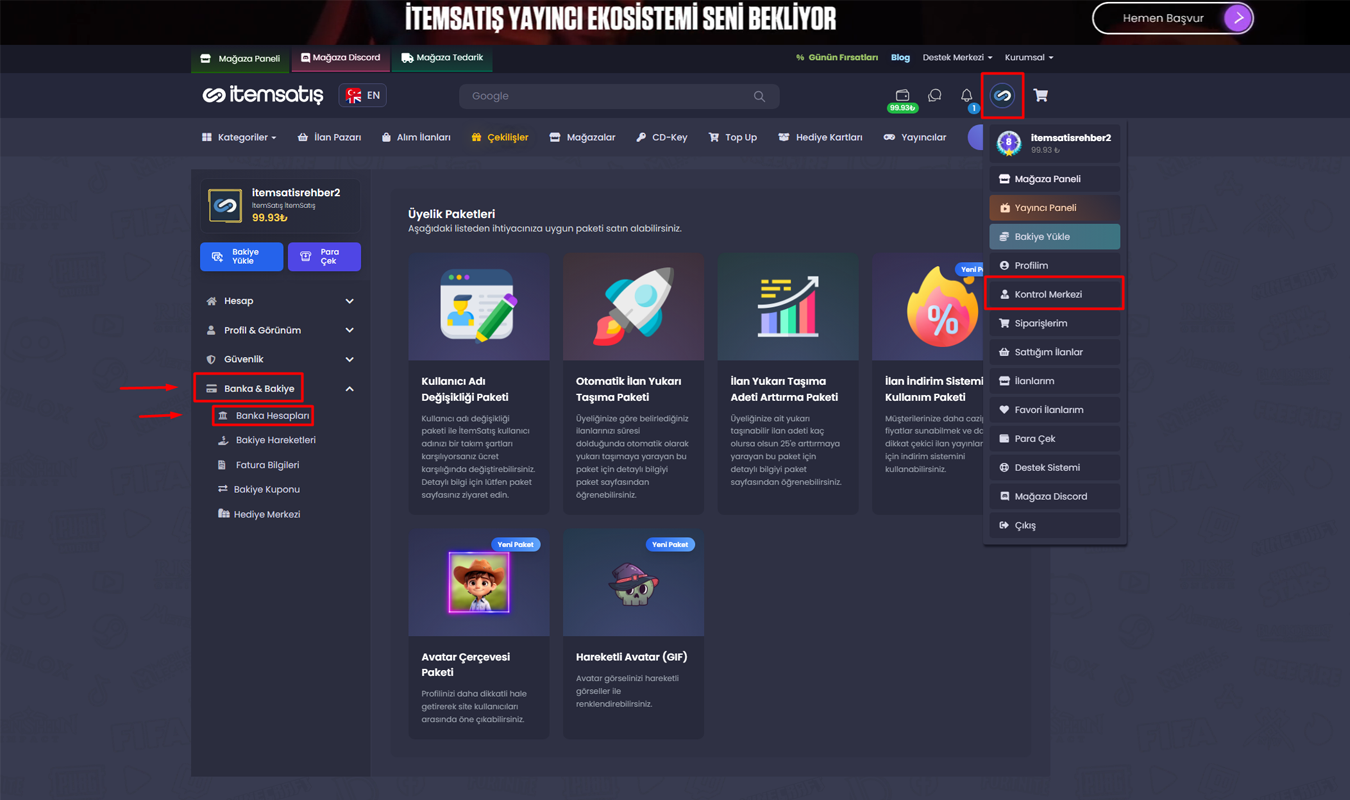Open the shopping cart icon
This screenshot has height=800, width=1350.
coord(1041,96)
